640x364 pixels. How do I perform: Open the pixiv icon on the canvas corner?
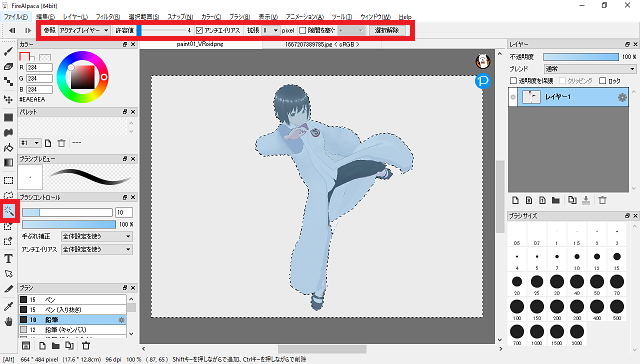point(483,81)
